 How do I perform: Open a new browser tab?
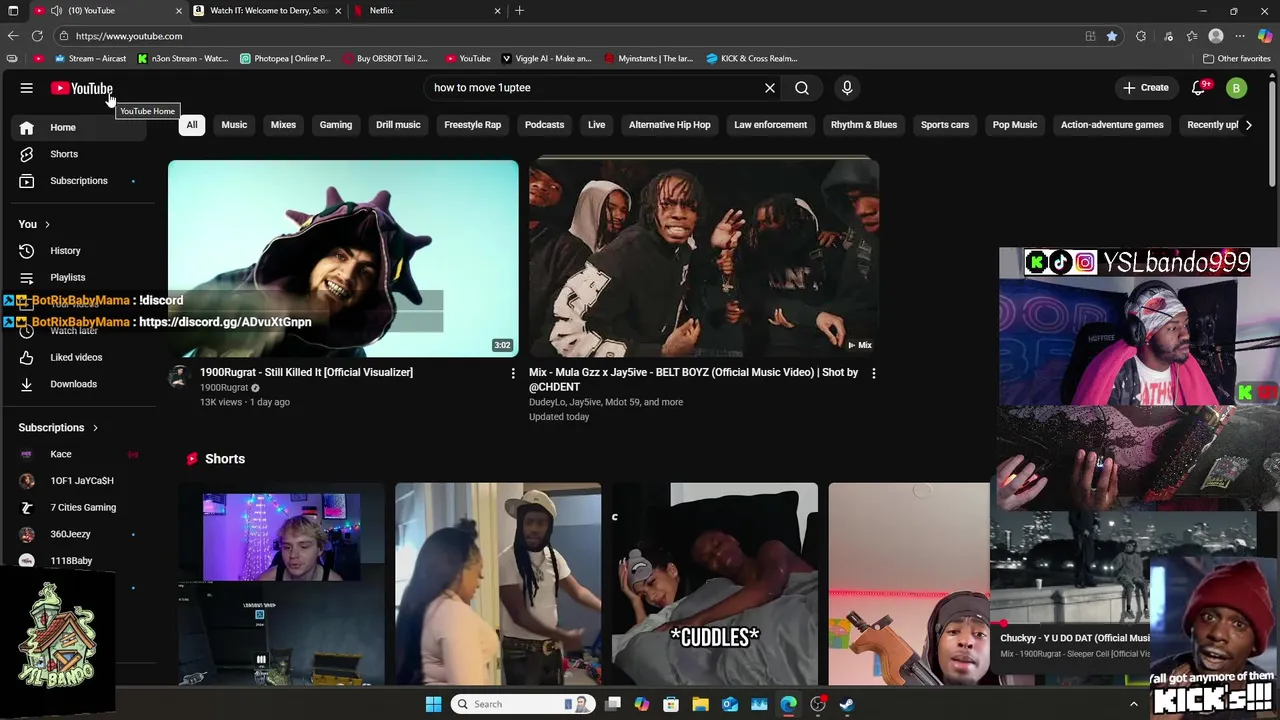tap(519, 11)
